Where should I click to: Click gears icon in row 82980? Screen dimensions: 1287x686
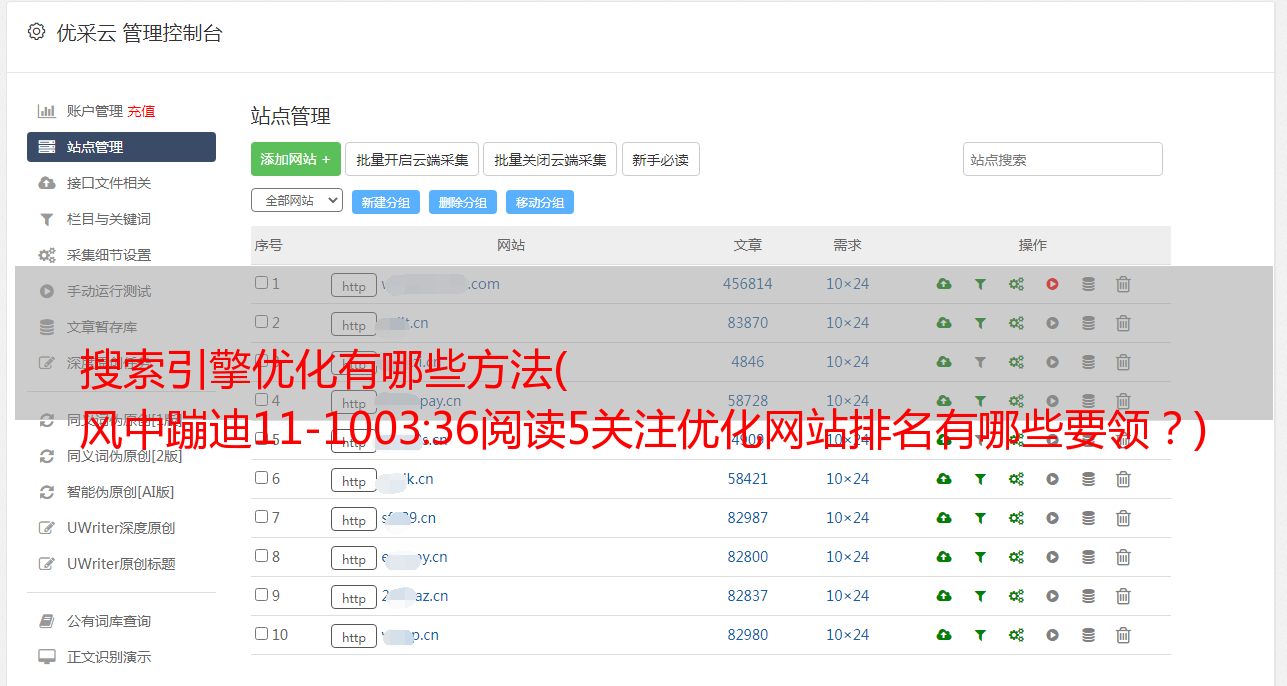click(x=1016, y=635)
